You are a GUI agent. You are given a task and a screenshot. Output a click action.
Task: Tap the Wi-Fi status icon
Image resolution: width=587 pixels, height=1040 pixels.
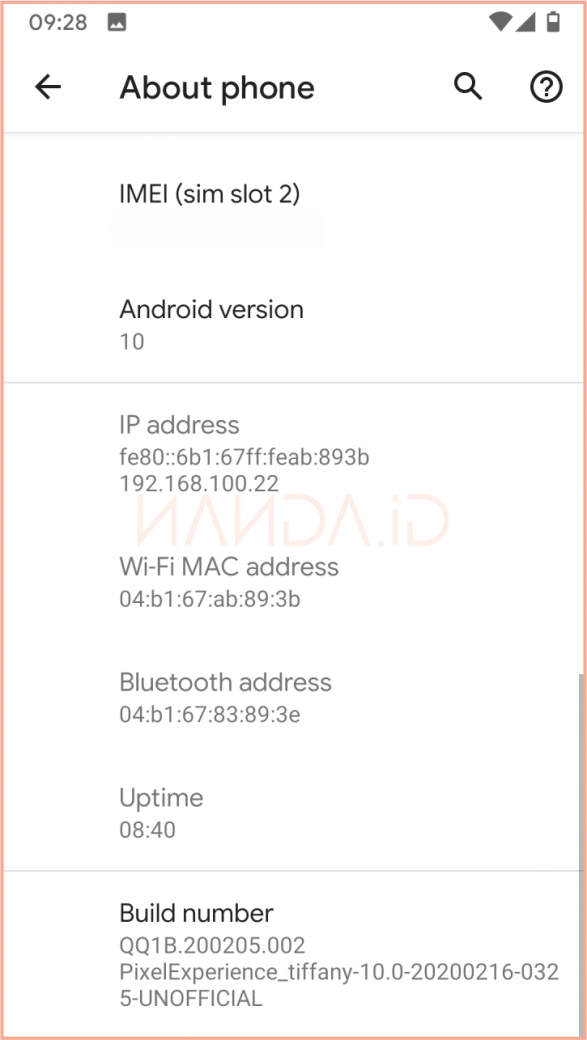(501, 23)
